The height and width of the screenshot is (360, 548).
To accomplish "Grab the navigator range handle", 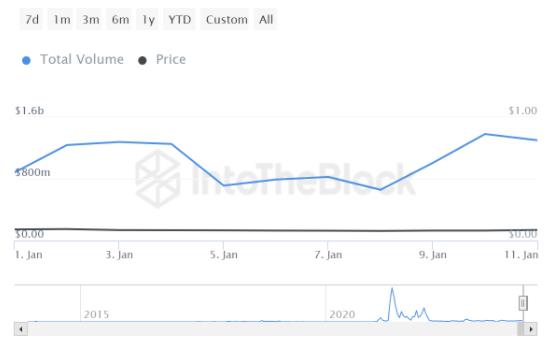I will pos(523,303).
